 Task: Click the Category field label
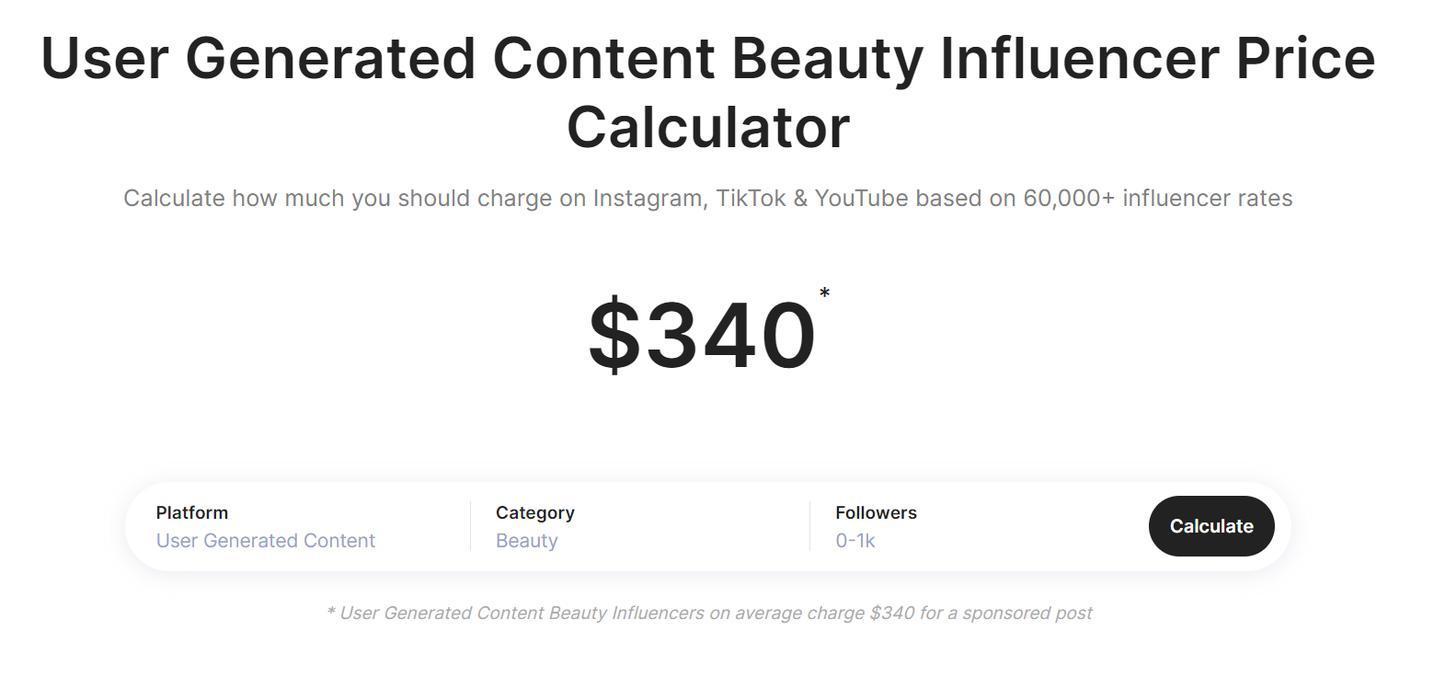pyautogui.click(x=535, y=513)
